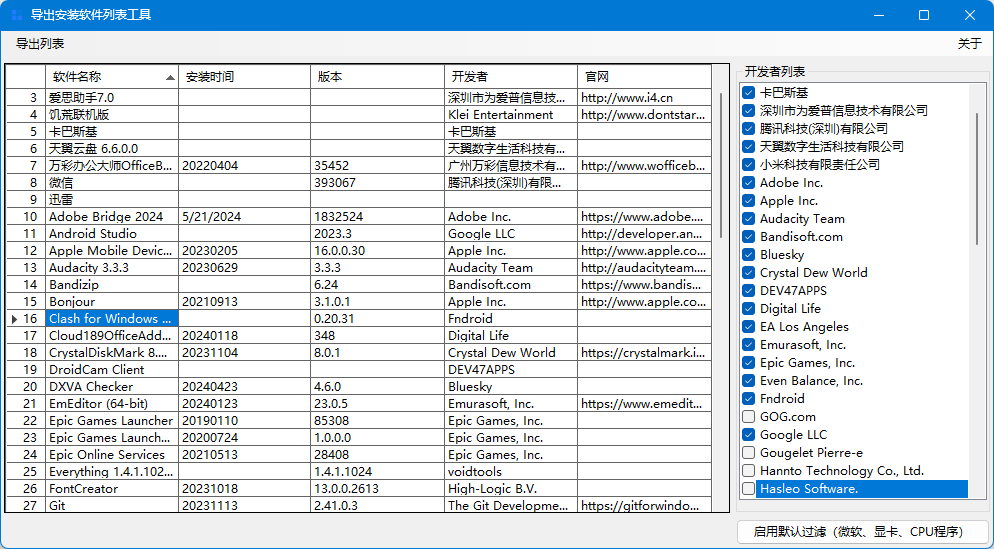Image resolution: width=994 pixels, height=549 pixels.
Task: Toggle the Audacity Team checkbox
Action: click(x=748, y=219)
